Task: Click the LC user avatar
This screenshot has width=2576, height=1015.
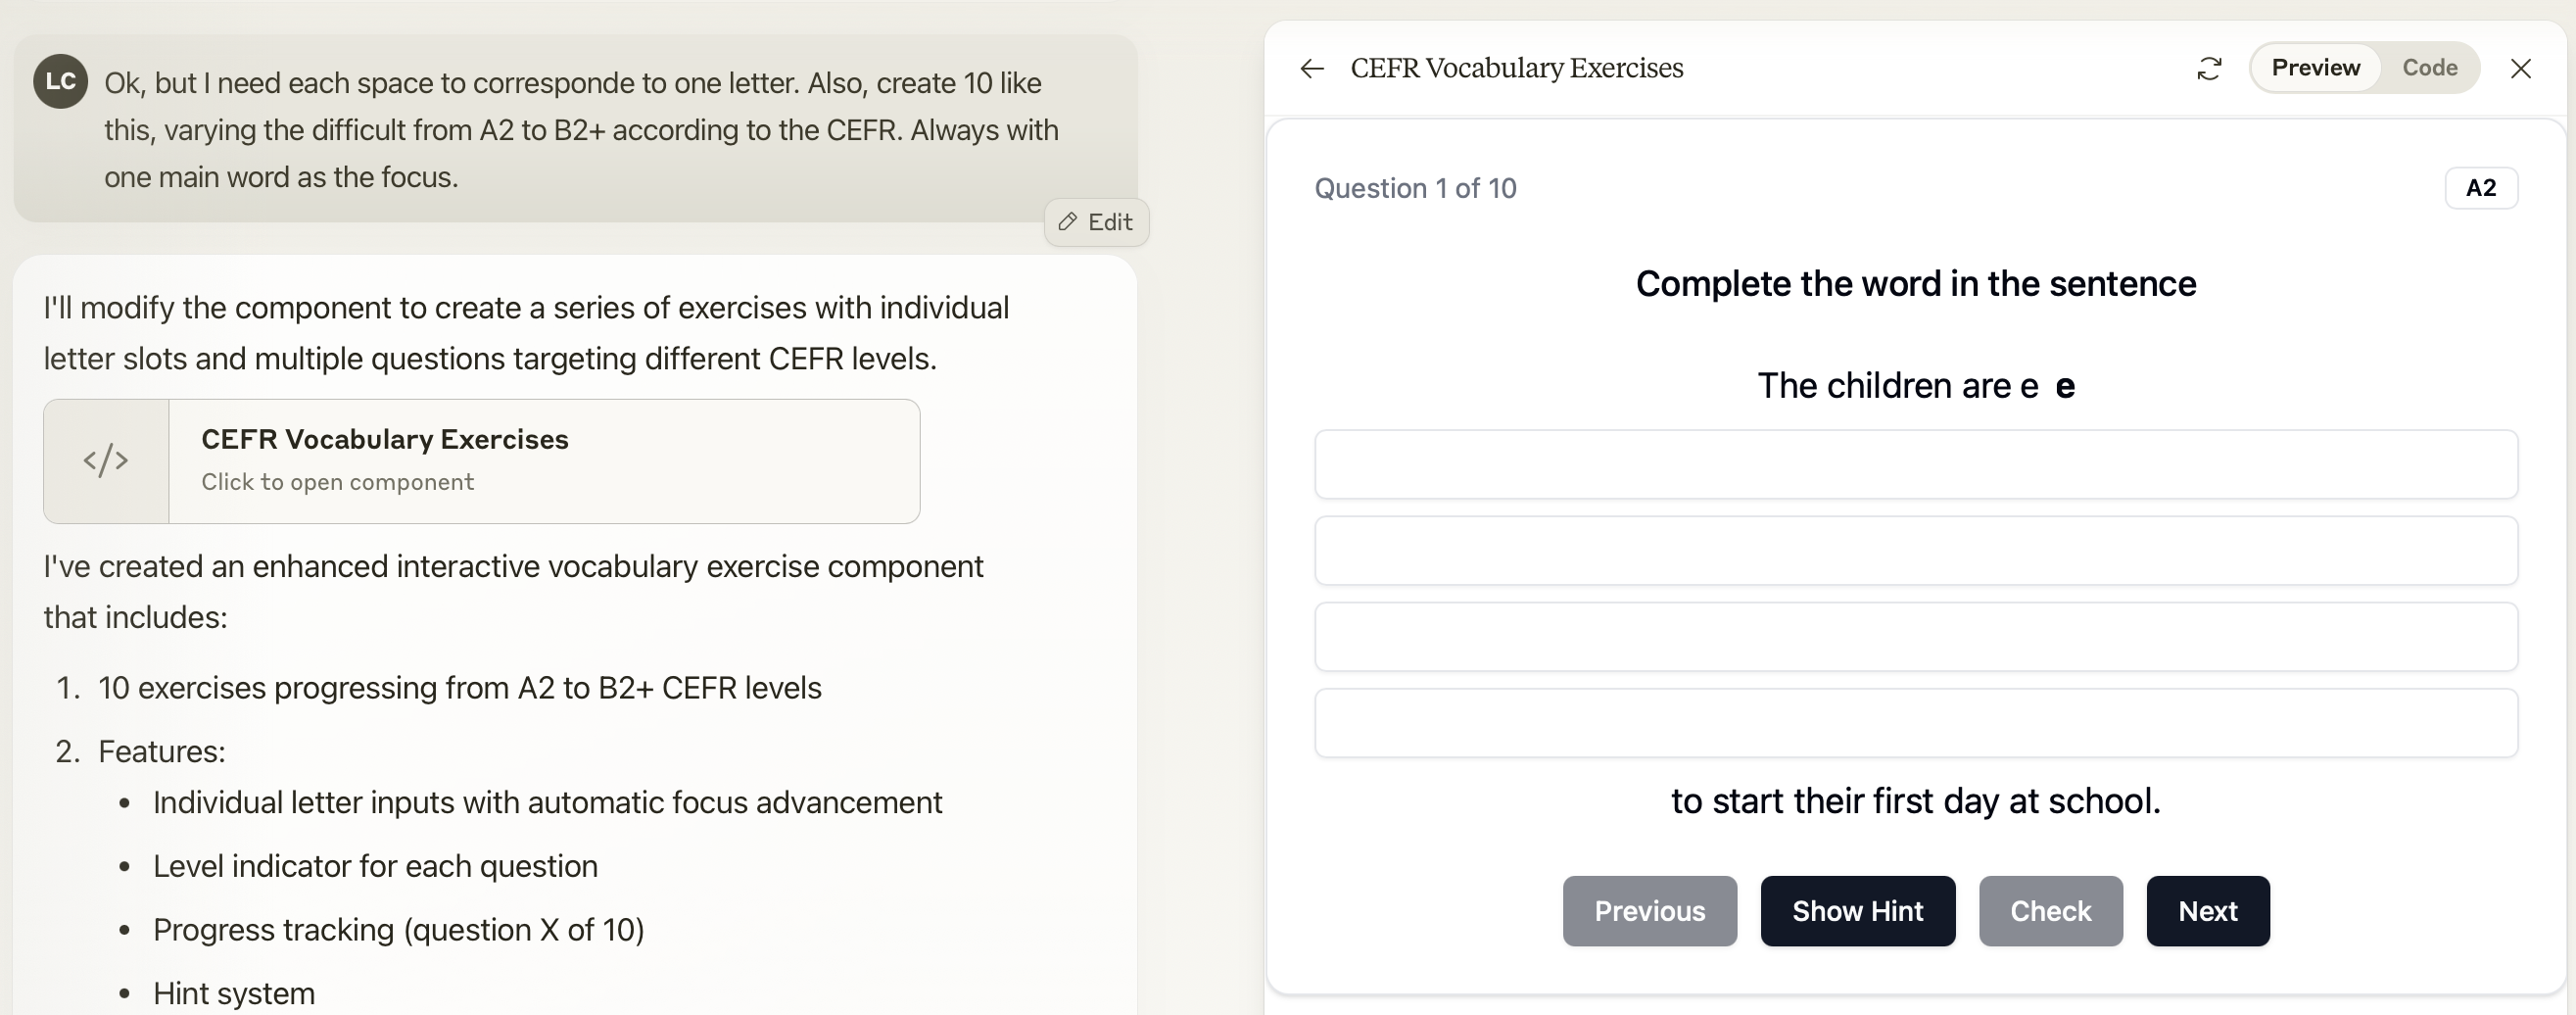Action: tap(60, 81)
